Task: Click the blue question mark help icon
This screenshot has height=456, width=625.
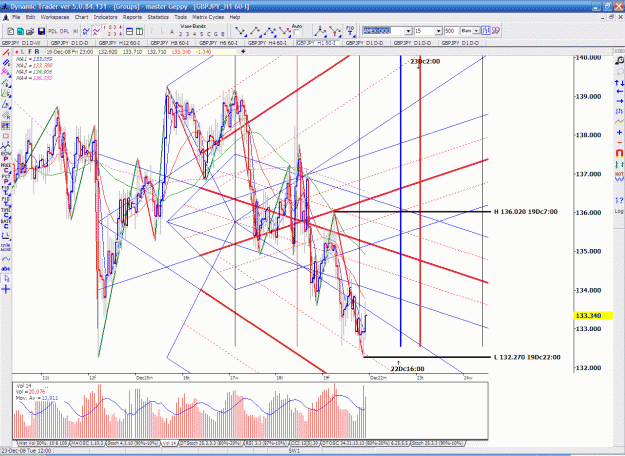Action: pyautogui.click(x=619, y=200)
